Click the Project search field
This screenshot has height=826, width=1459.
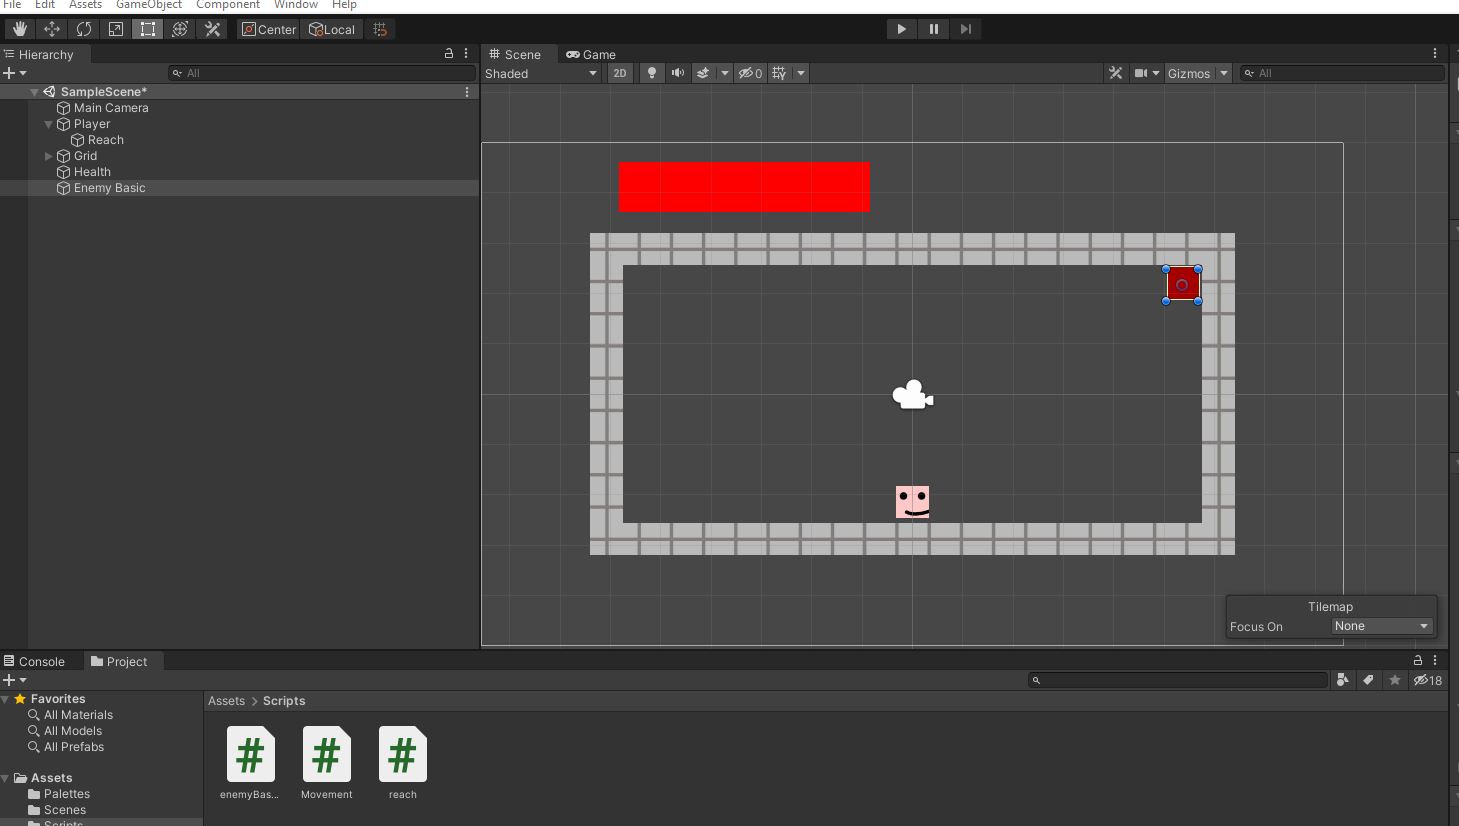(x=1178, y=680)
